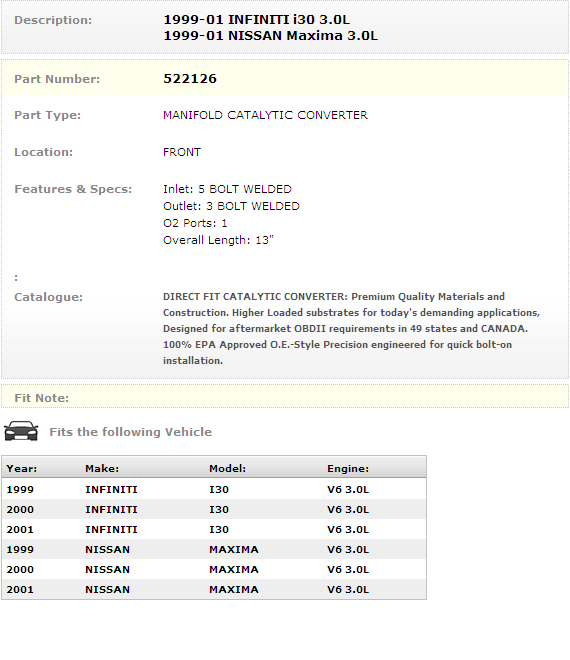This screenshot has height=660, width=570.
Task: Click the Location label
Action: point(43,152)
